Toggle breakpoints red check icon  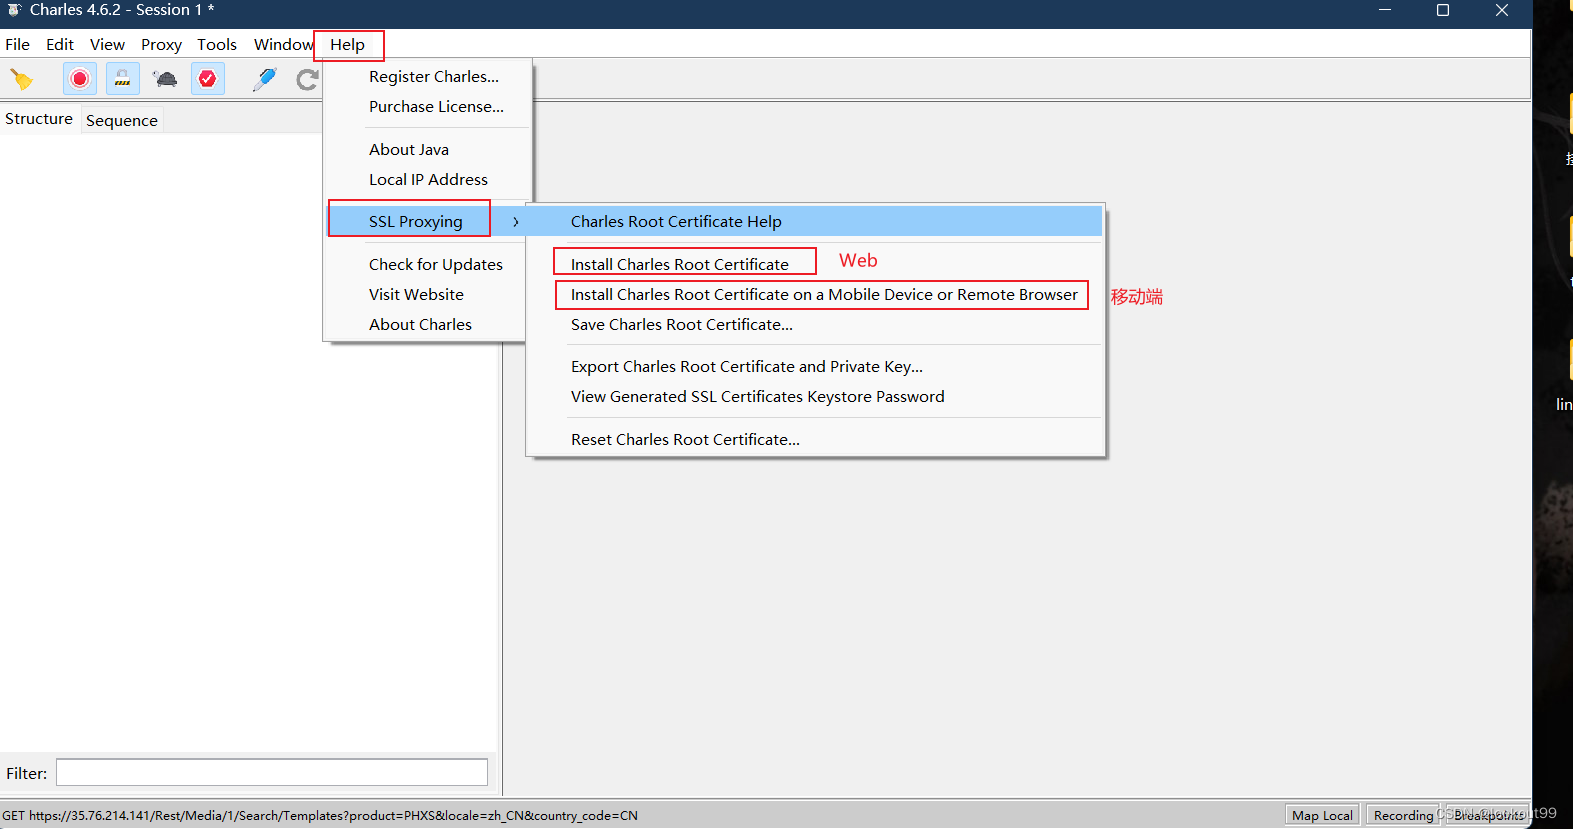click(x=208, y=79)
